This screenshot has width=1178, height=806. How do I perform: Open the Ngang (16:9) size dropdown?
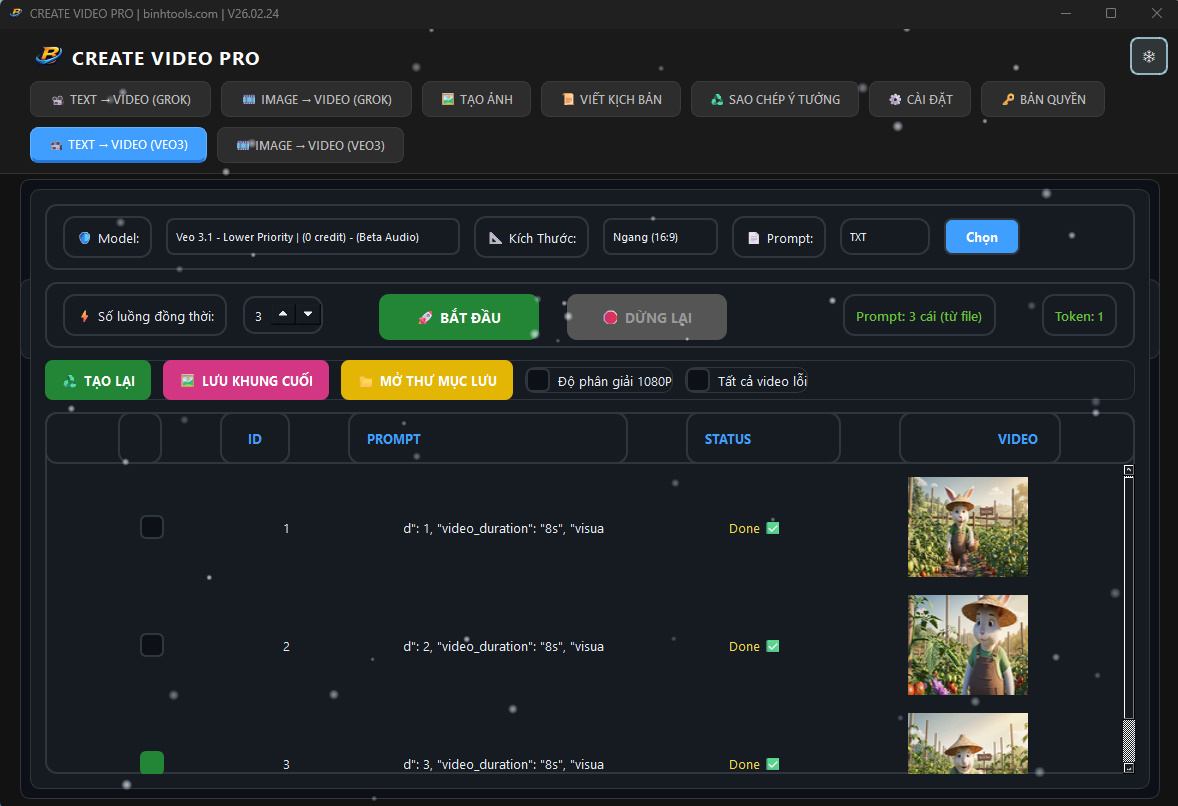(659, 236)
